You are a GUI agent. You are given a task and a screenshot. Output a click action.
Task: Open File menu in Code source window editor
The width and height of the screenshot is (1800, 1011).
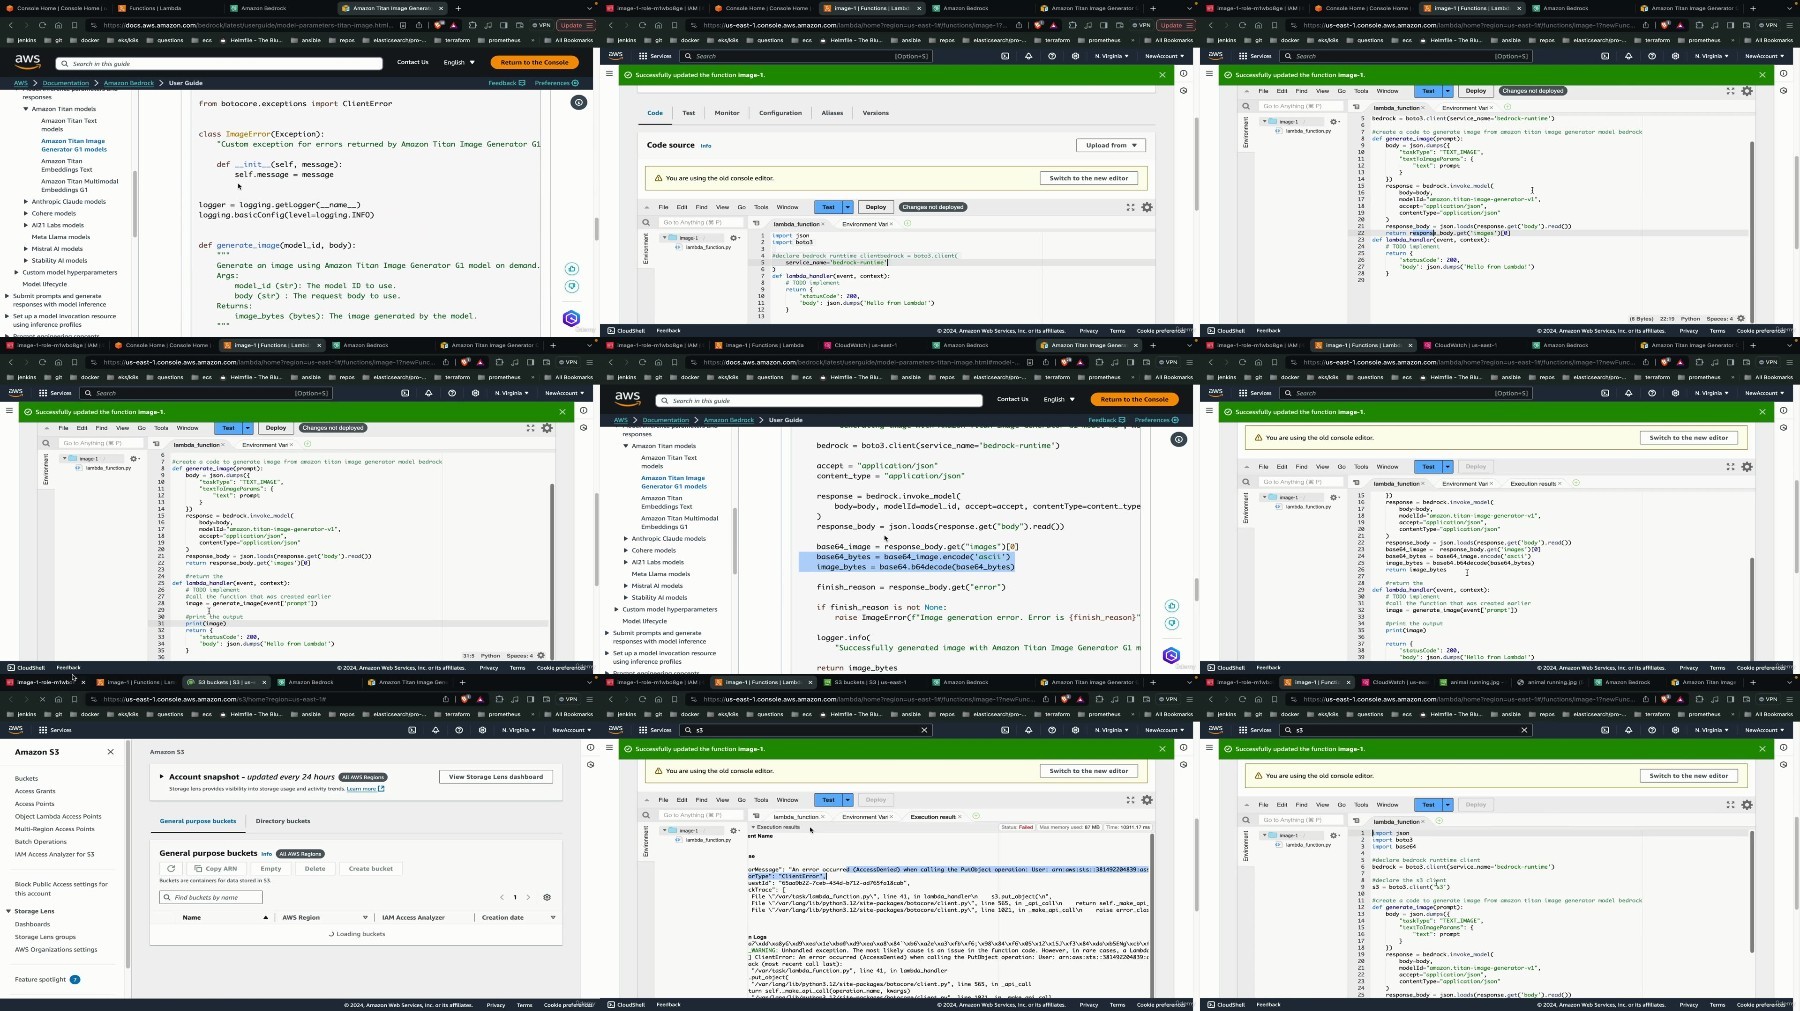point(663,207)
